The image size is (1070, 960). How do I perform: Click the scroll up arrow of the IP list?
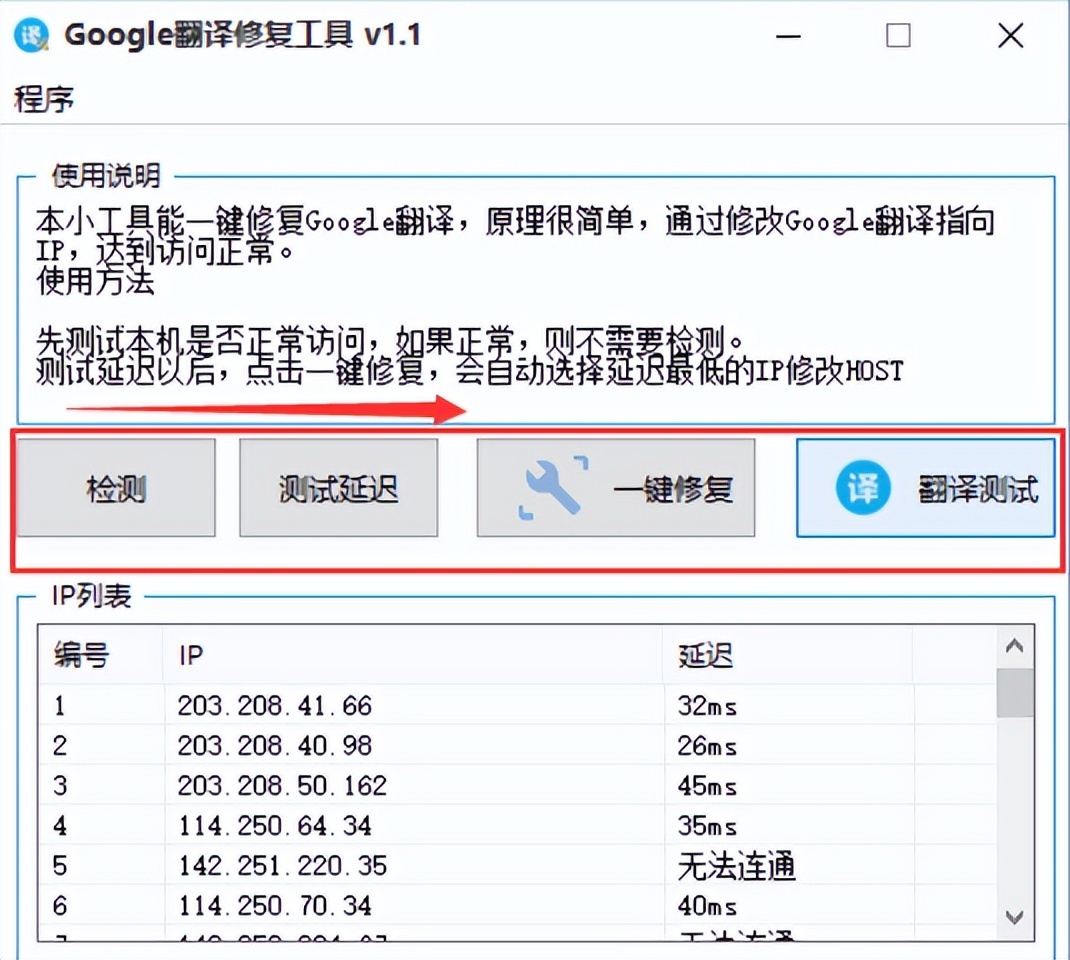click(1015, 645)
